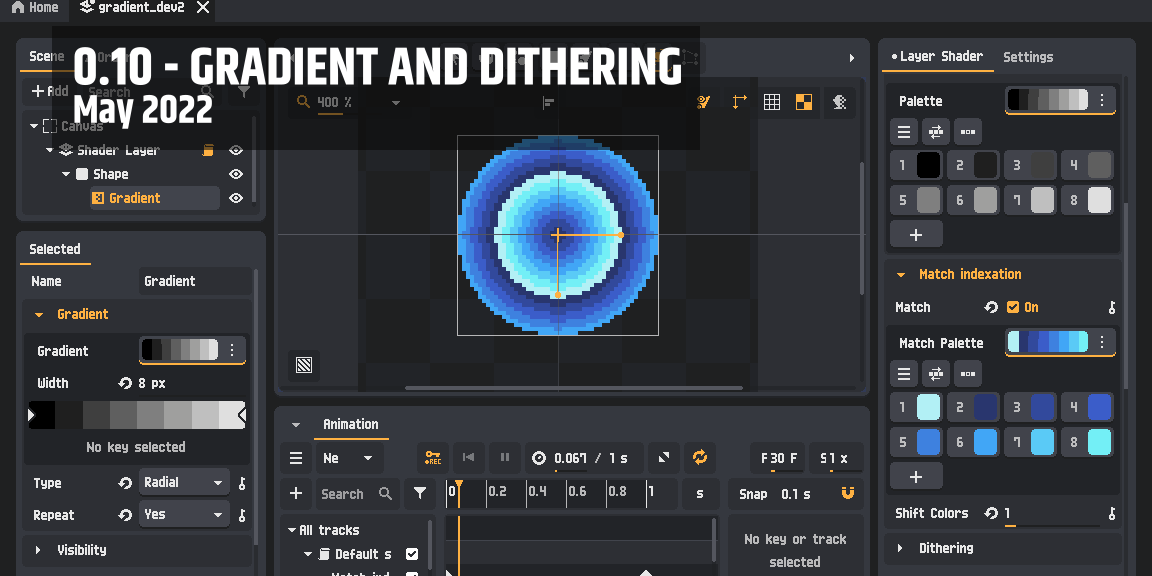Reset the Type property
This screenshot has height=576, width=1152.
[125, 483]
